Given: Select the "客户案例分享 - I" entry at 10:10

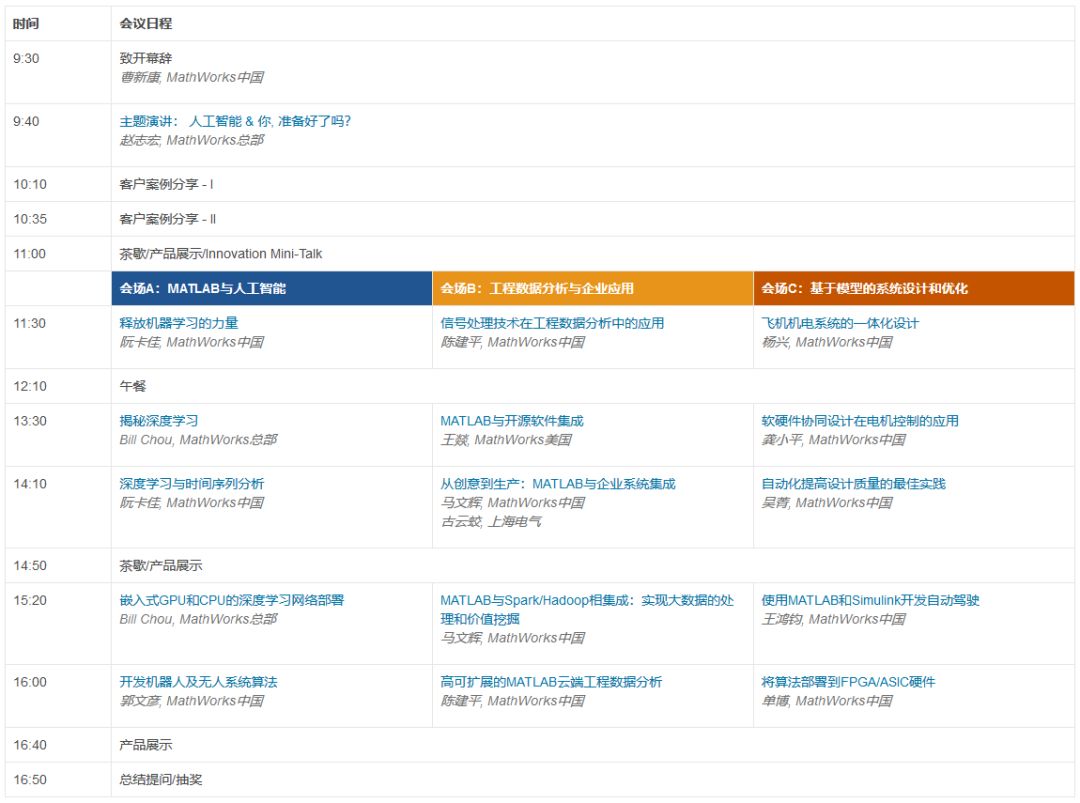Looking at the screenshot, I should coord(167,184).
